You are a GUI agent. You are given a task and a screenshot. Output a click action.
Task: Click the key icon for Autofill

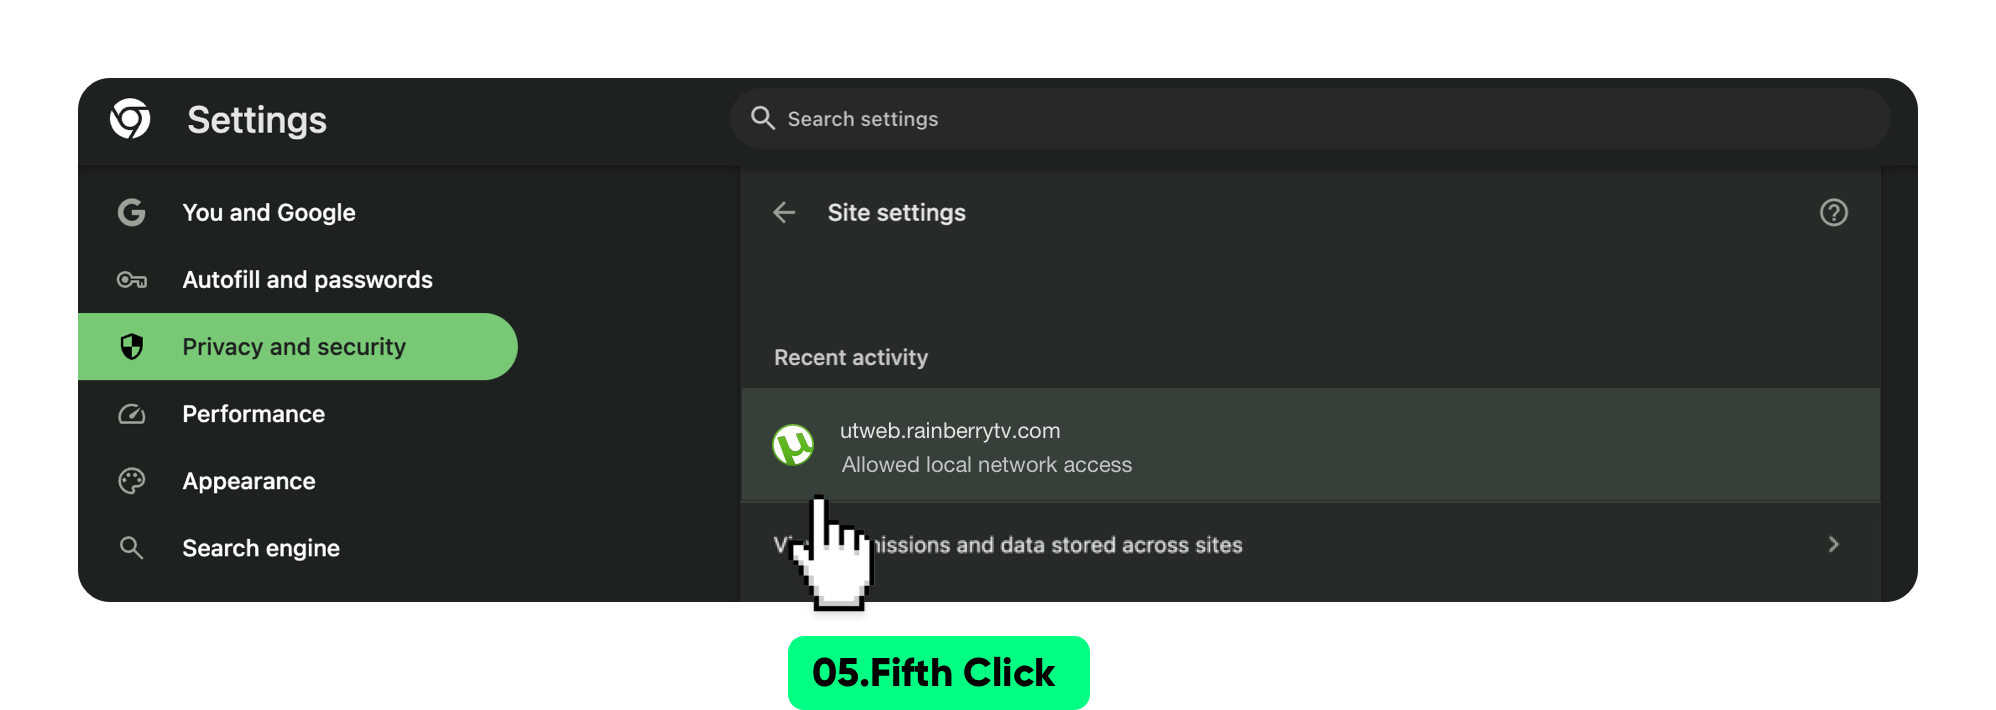(x=132, y=280)
